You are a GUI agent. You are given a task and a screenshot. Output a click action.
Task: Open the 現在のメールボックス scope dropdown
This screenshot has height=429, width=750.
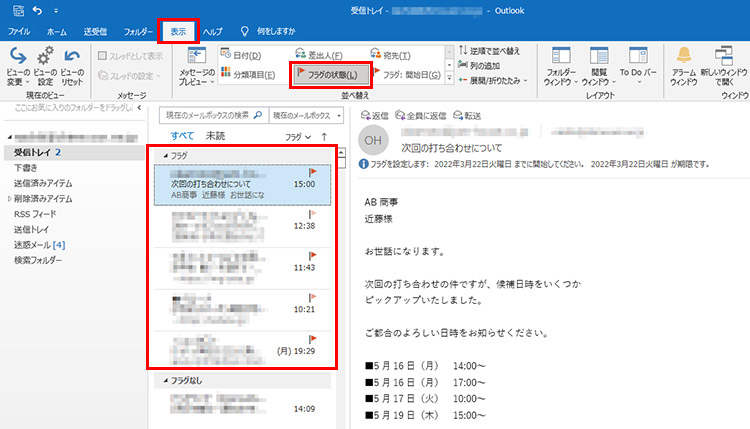pos(305,115)
